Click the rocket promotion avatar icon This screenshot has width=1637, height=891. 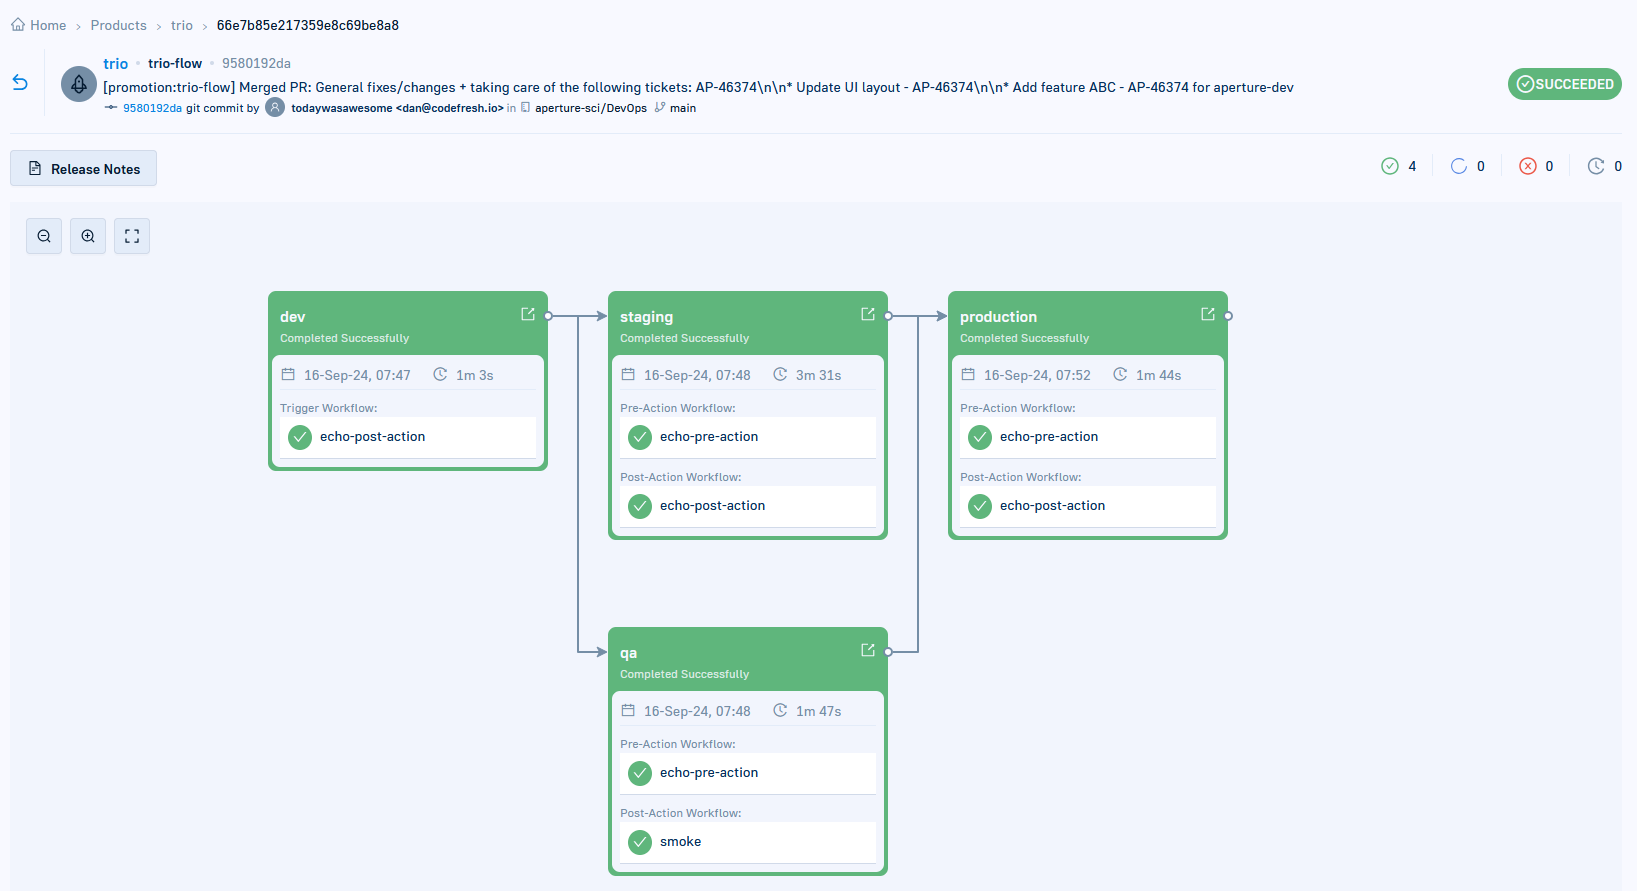click(79, 84)
